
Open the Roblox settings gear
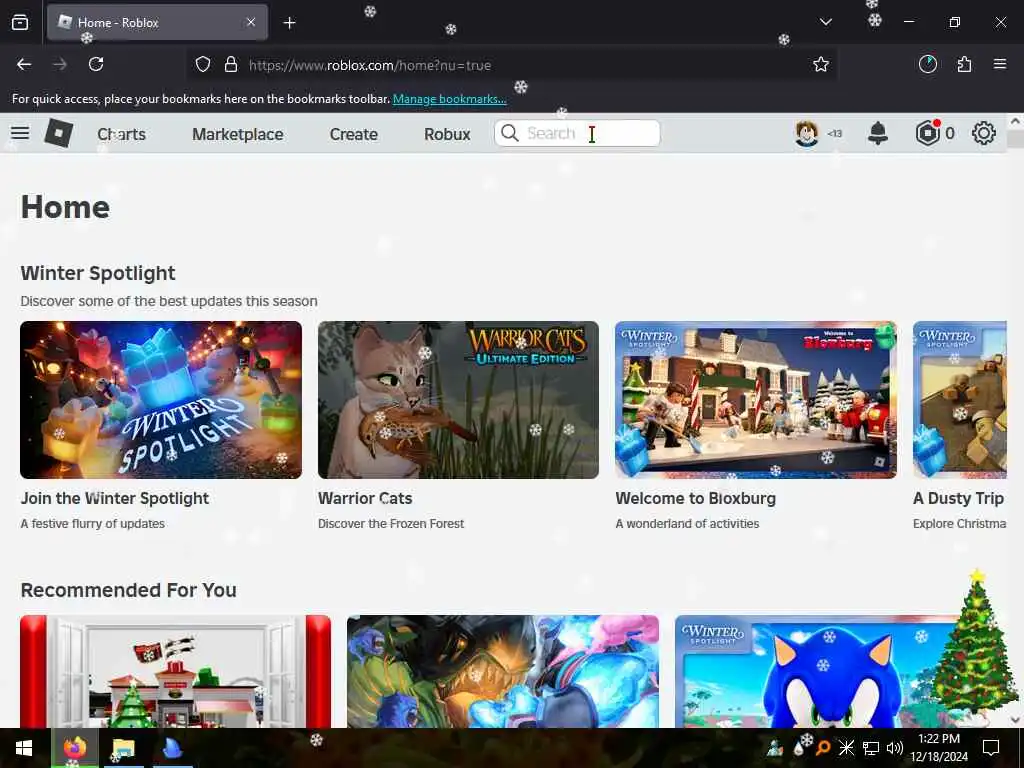point(984,133)
